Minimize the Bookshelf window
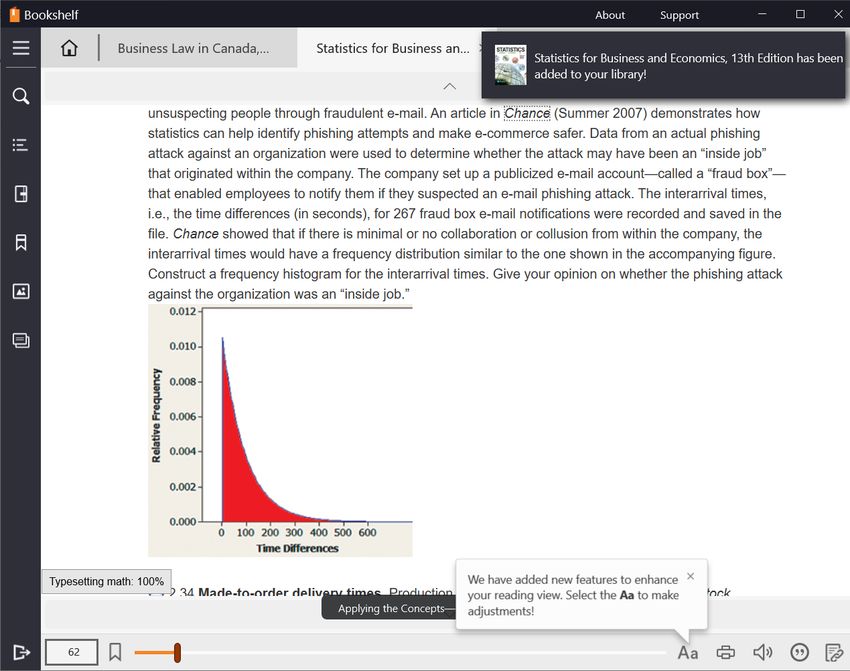 coord(762,14)
